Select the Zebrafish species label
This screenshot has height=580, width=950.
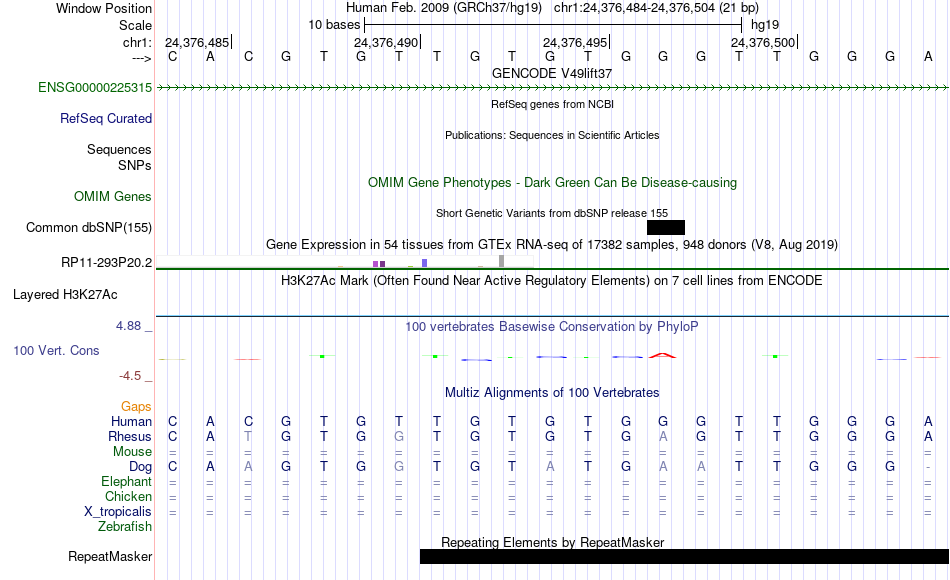(x=125, y=526)
